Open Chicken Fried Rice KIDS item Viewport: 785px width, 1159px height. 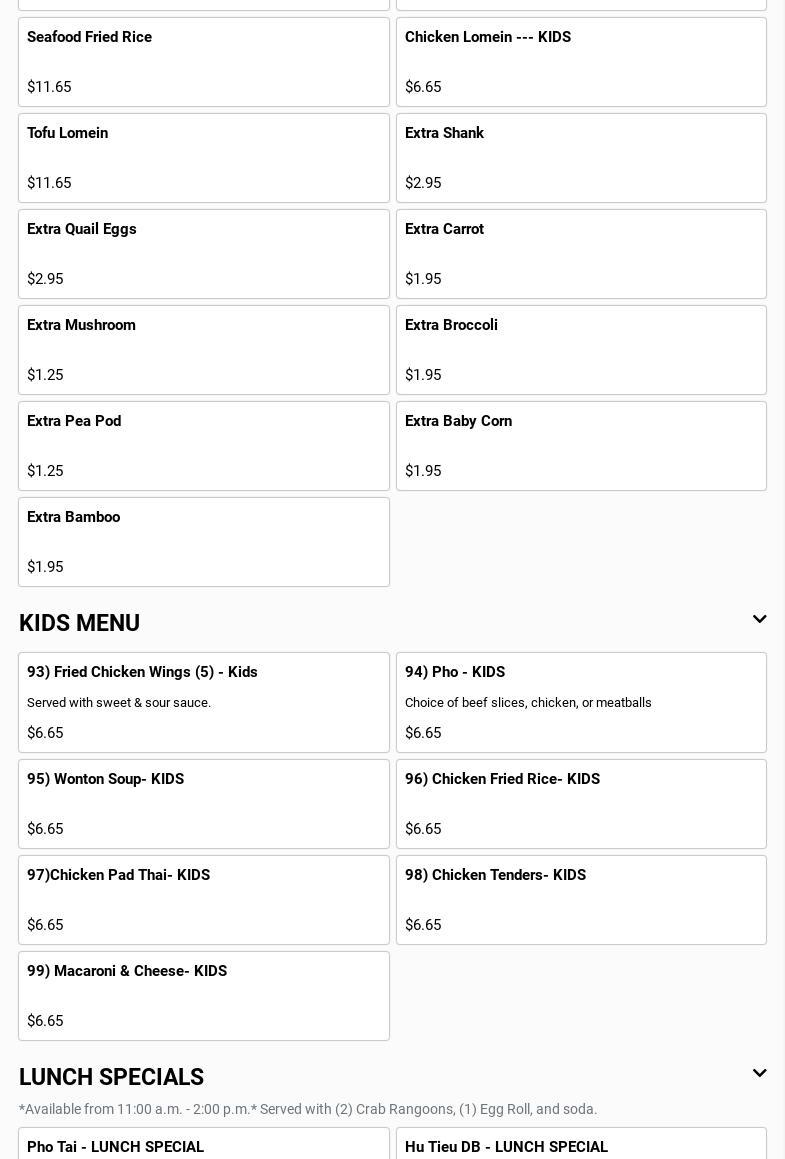(581, 804)
